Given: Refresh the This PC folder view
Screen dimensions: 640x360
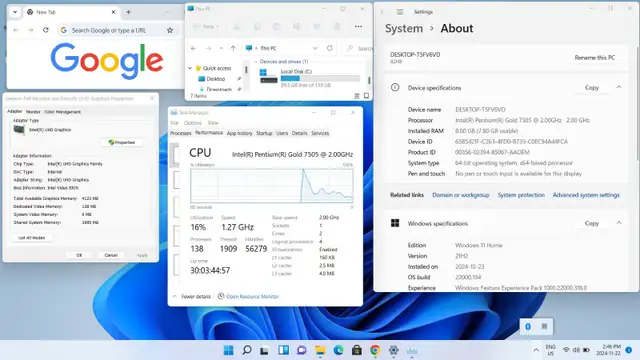Looking at the screenshot, I should coord(330,48).
